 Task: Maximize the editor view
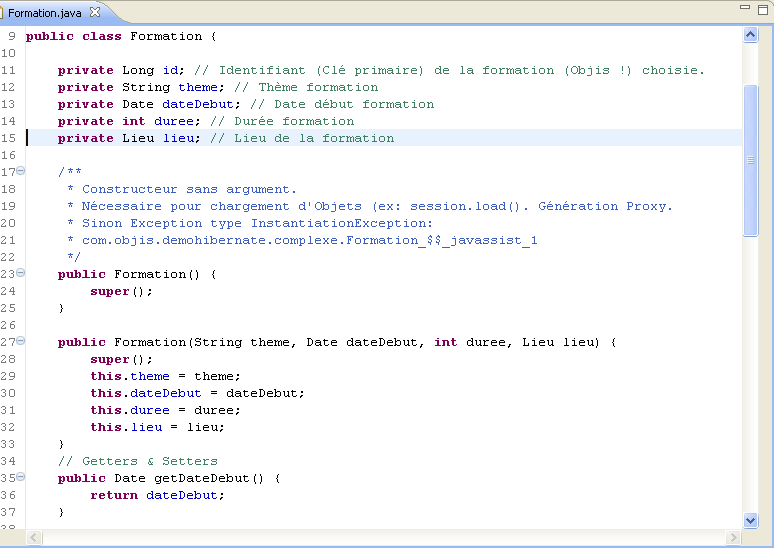click(x=763, y=9)
